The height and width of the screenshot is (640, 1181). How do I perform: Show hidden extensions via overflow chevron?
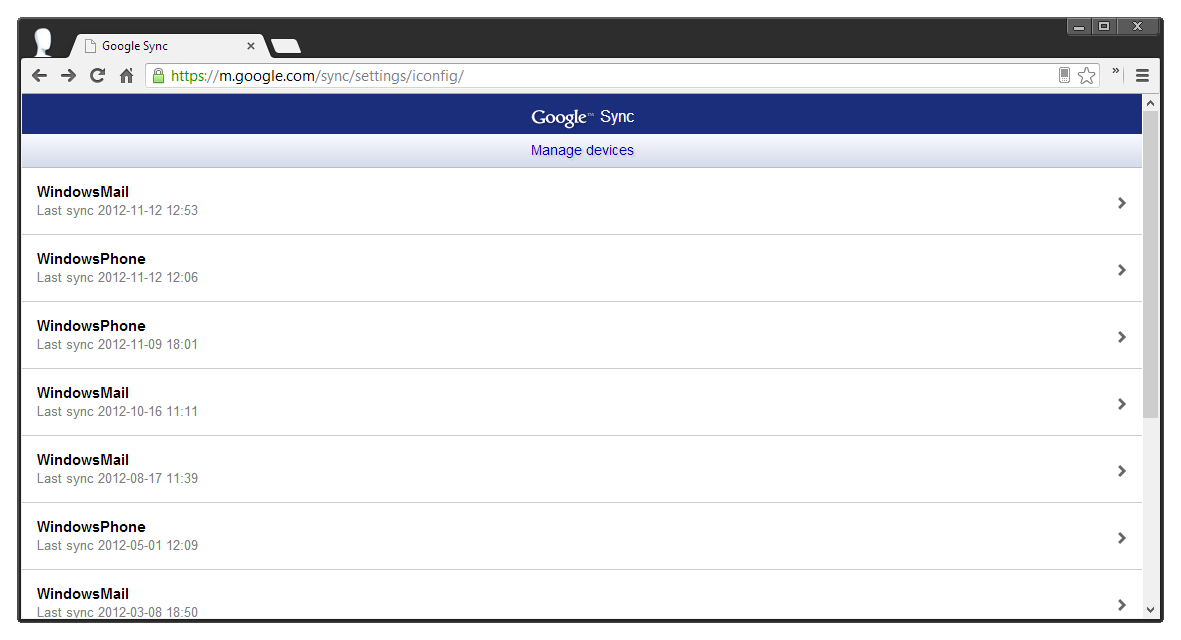click(1115, 72)
